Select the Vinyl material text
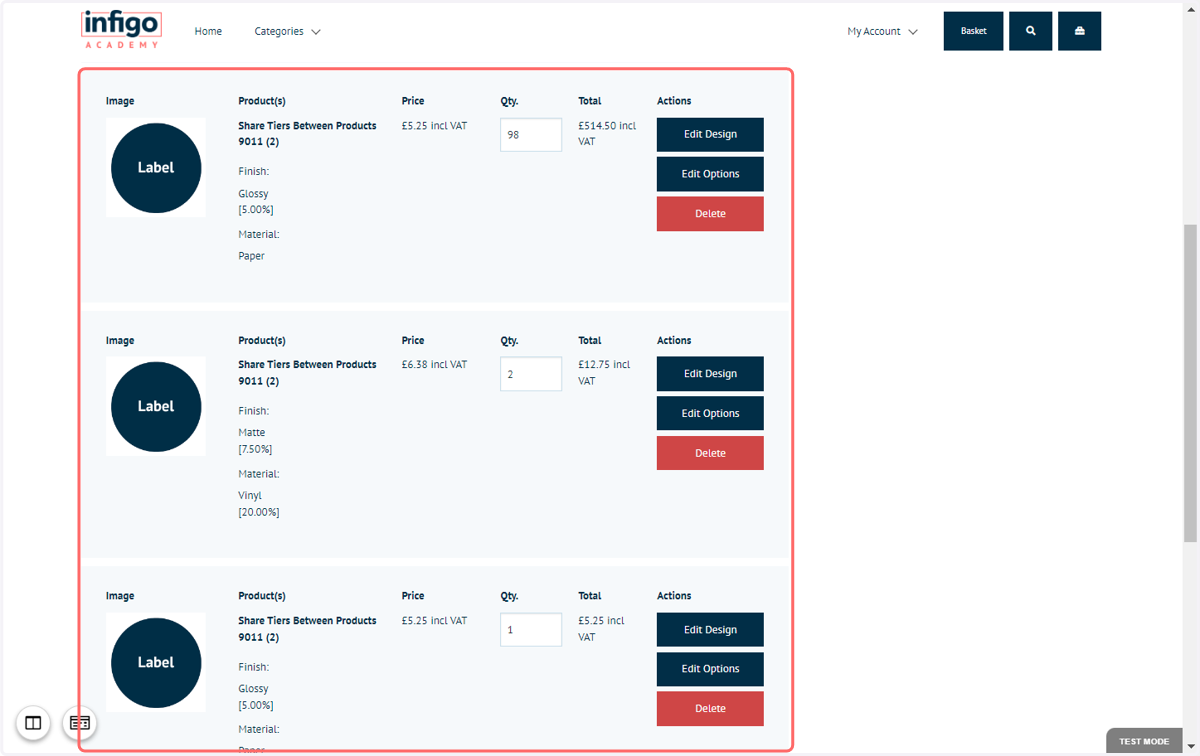Screen dimensions: 1200x756 pyautogui.click(x=250, y=496)
